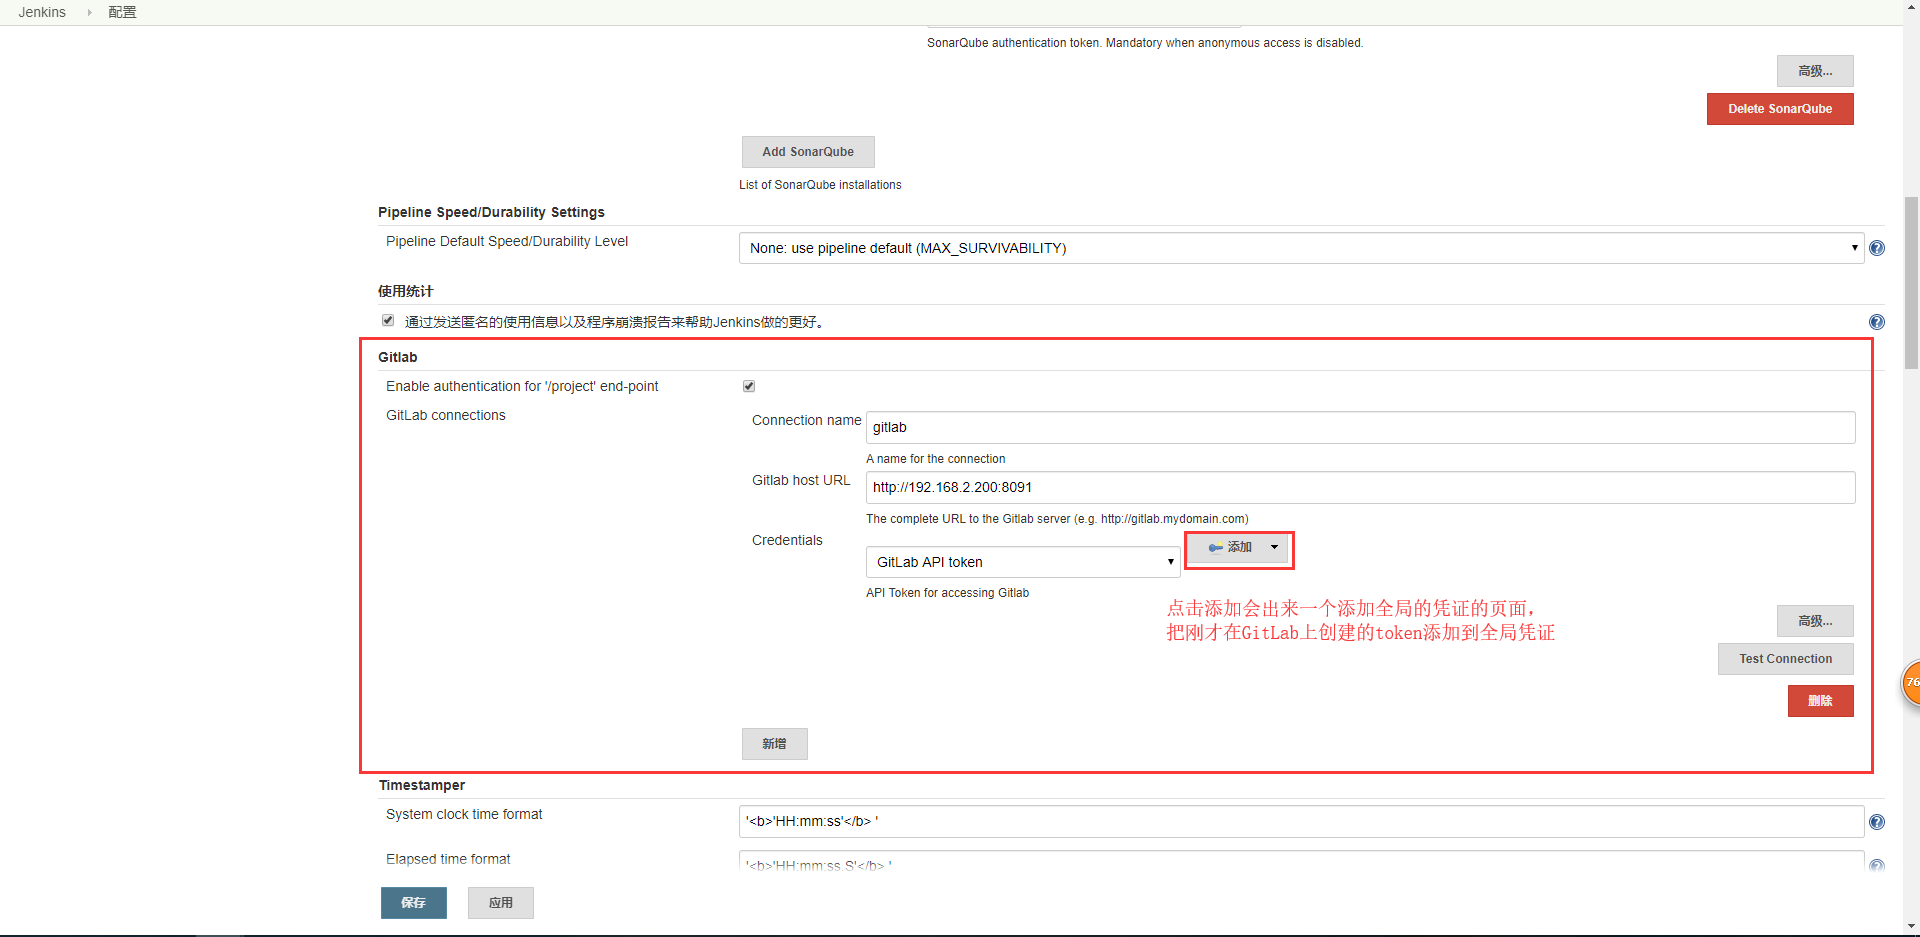
Task: Click scrollbar down arrow at bottom right
Action: tap(1911, 927)
